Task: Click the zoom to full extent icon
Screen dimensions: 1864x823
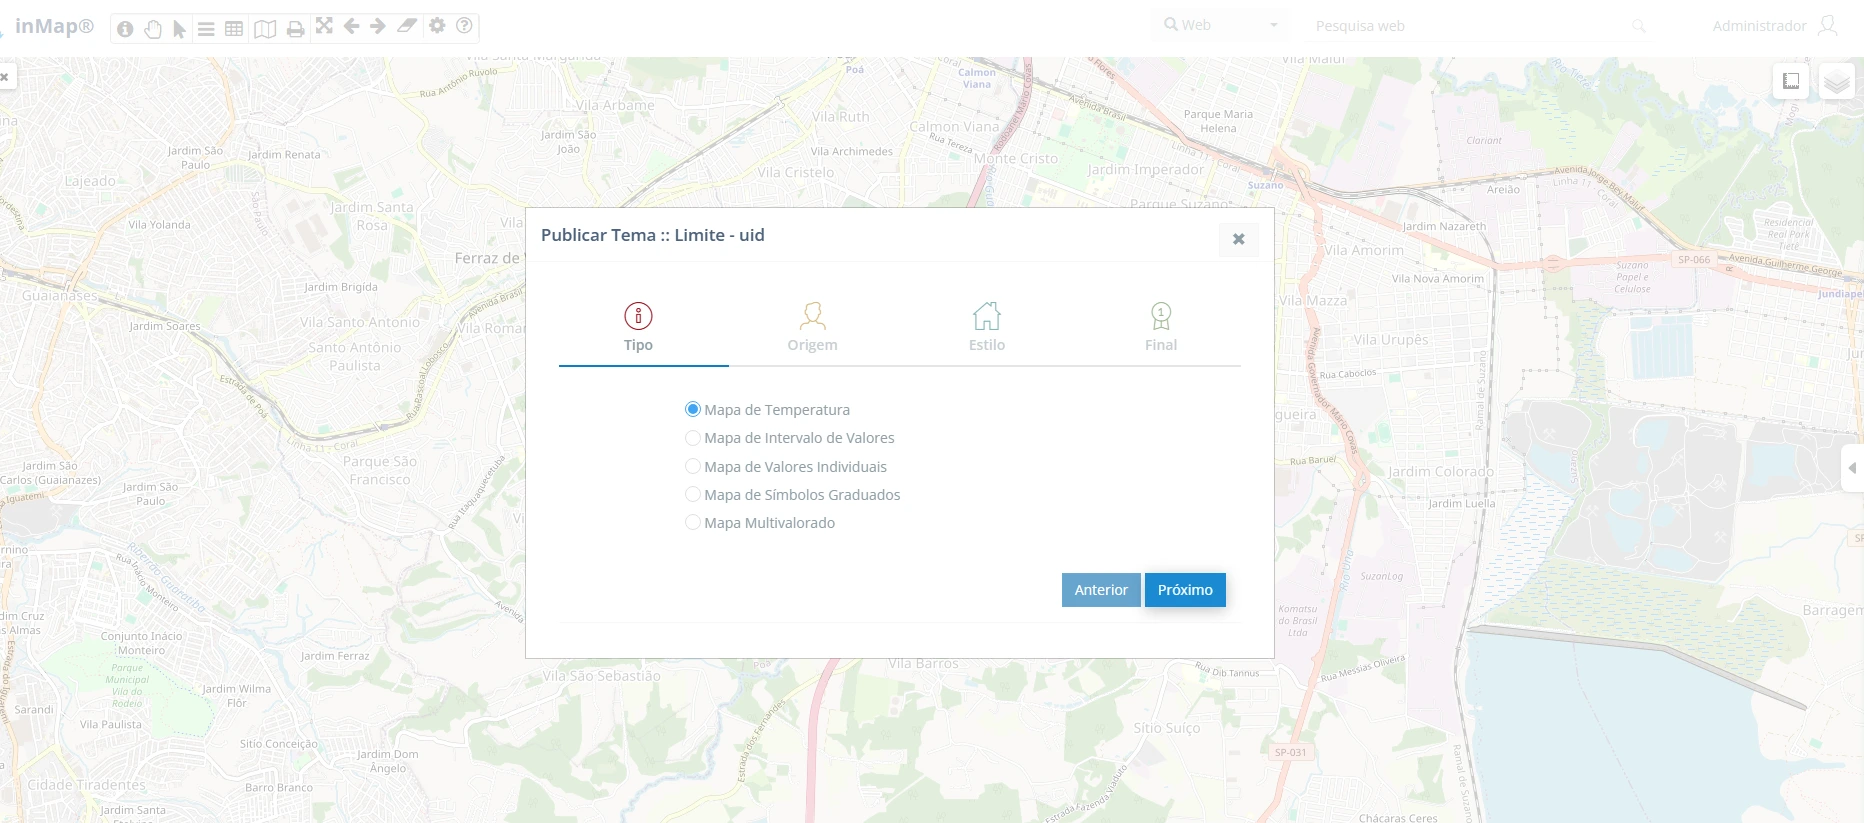Action: (324, 26)
